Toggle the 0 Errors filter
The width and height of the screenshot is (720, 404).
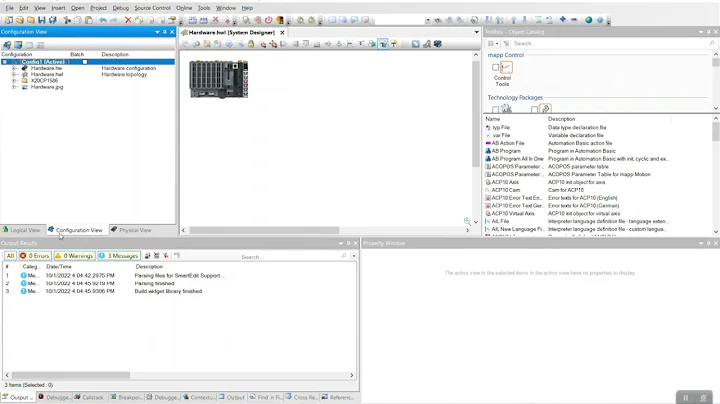click(x=35, y=256)
